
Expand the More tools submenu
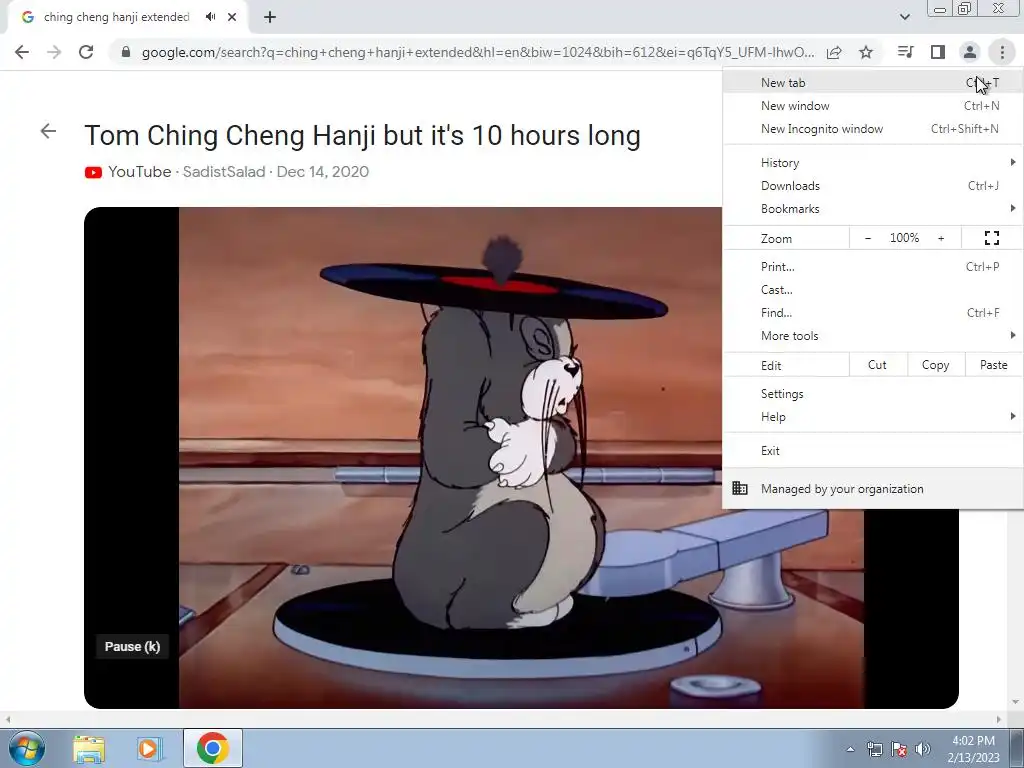click(872, 335)
